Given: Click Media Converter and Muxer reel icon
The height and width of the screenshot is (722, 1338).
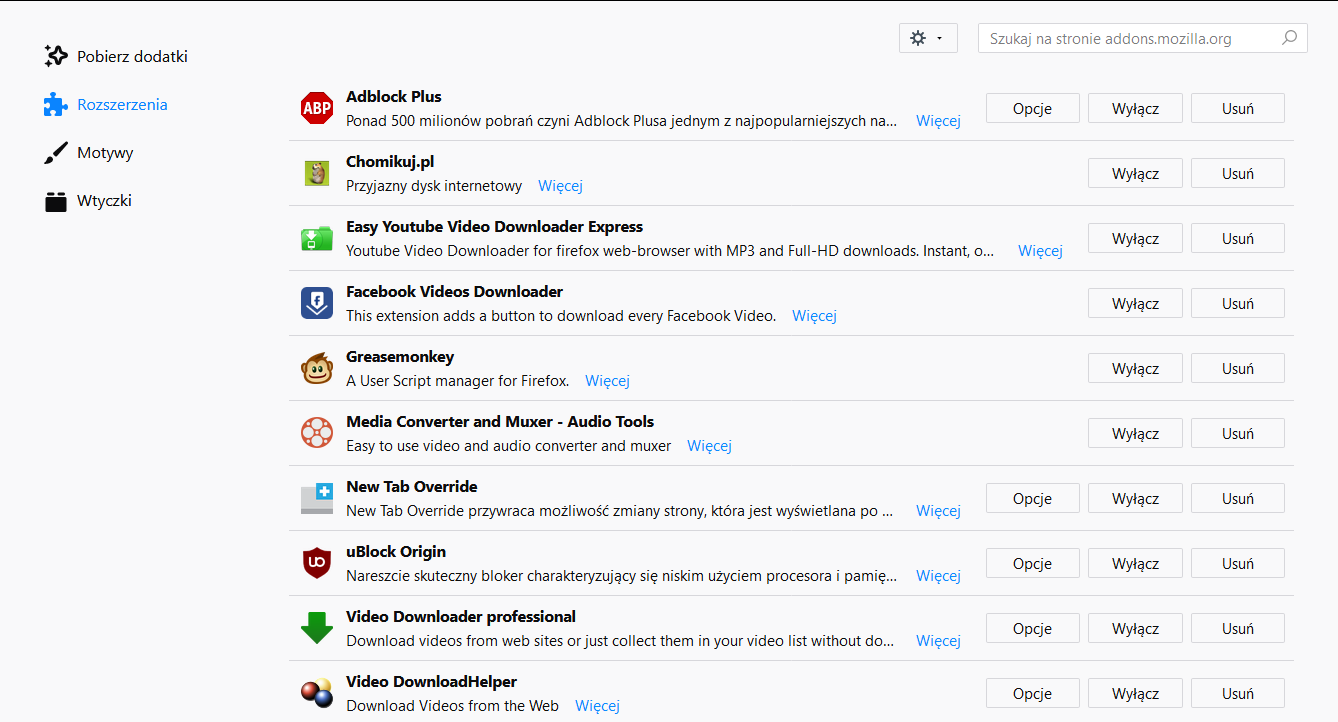Looking at the screenshot, I should click(317, 433).
